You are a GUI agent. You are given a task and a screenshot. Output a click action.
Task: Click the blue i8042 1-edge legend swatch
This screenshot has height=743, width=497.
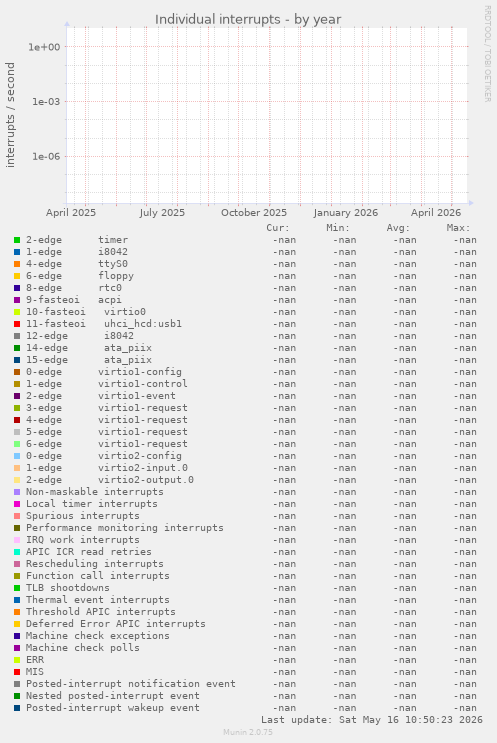coord(17,252)
